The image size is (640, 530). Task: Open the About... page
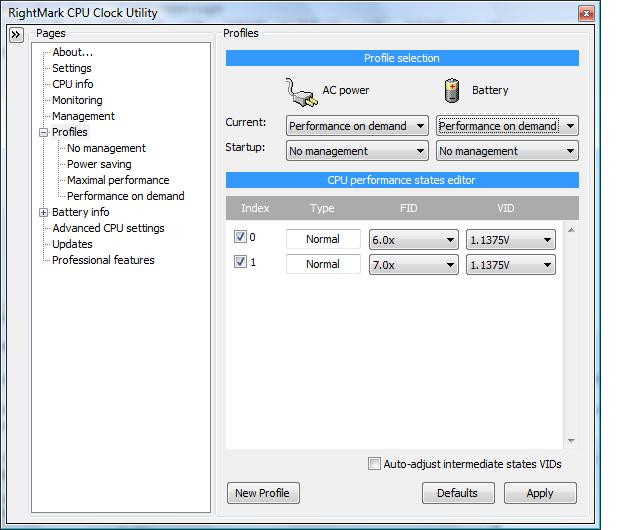click(73, 52)
